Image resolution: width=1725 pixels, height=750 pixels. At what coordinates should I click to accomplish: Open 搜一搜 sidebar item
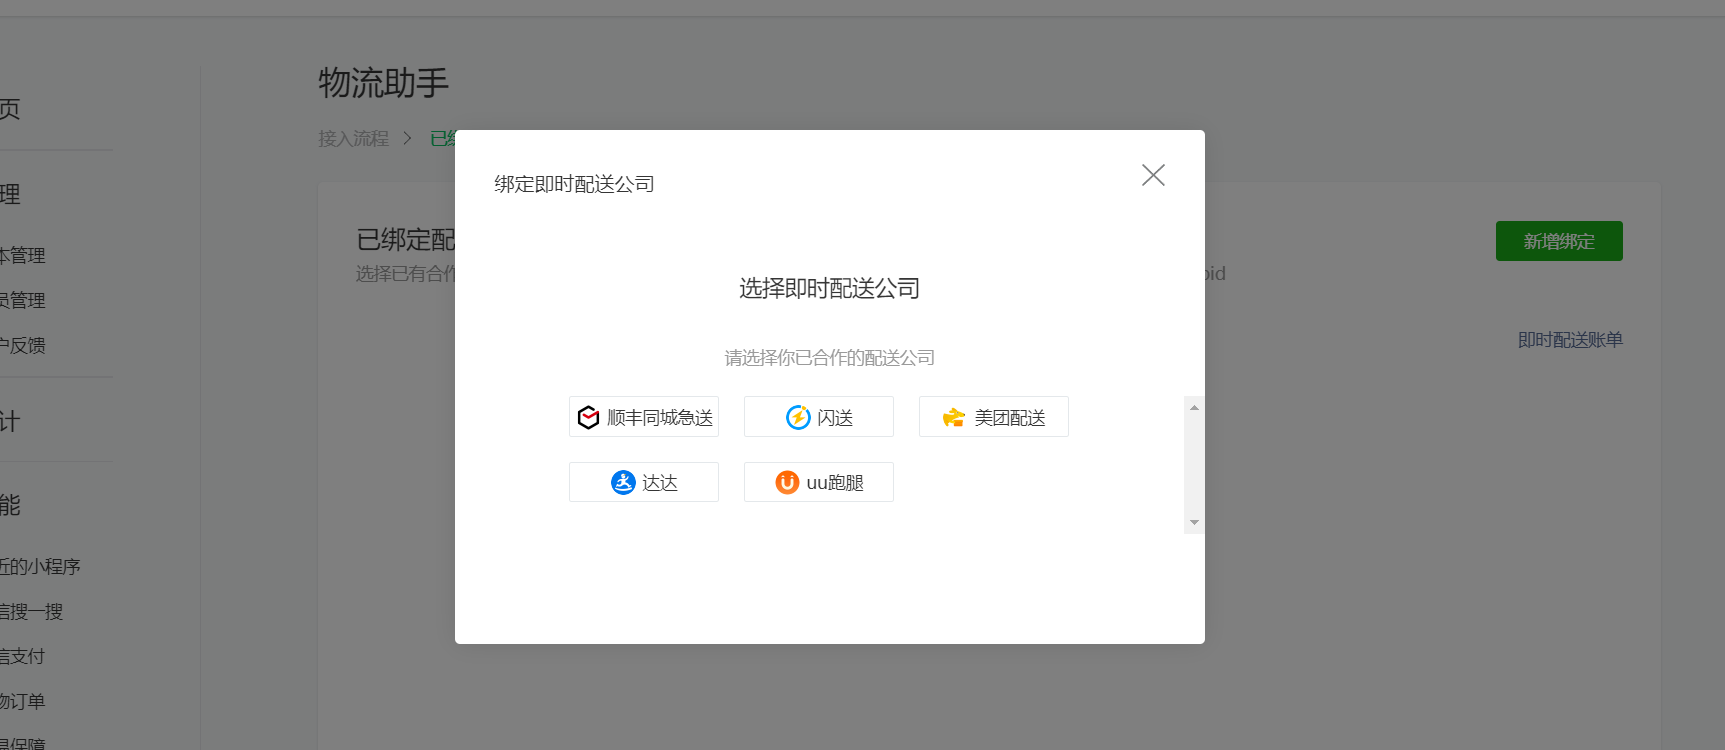click(31, 611)
